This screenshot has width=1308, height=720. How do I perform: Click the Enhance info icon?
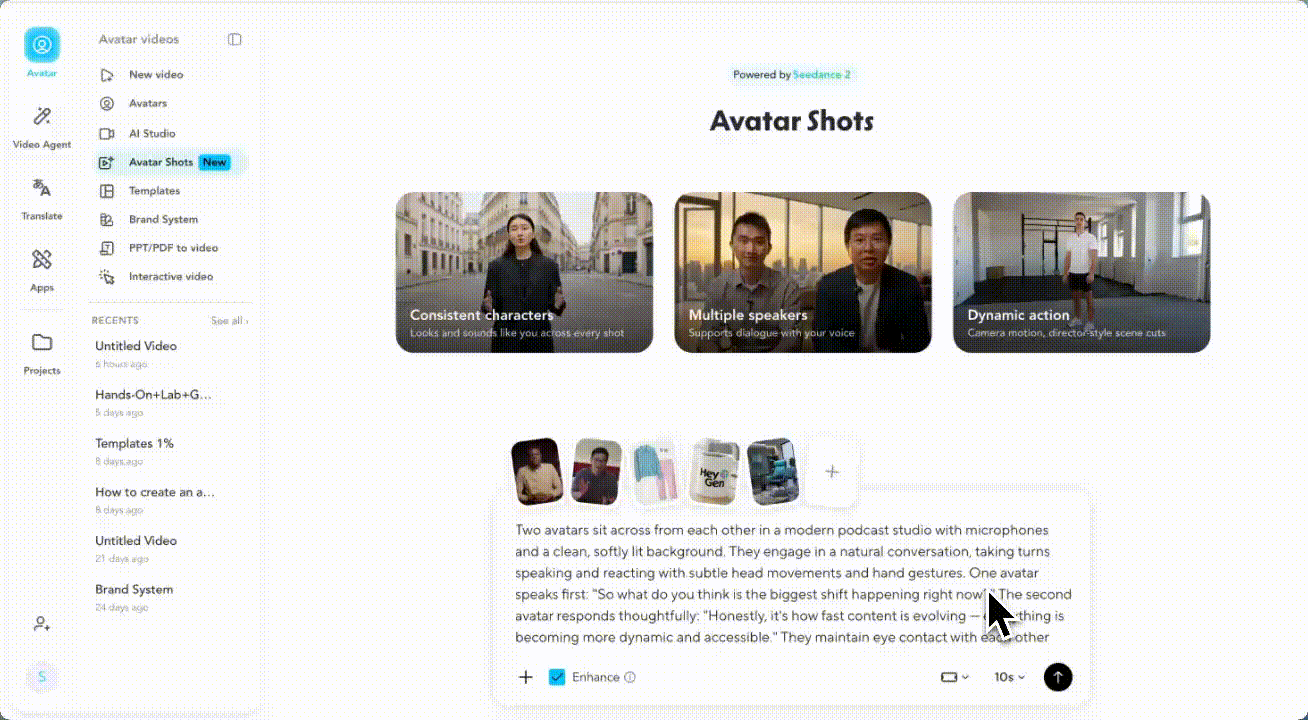pos(630,677)
